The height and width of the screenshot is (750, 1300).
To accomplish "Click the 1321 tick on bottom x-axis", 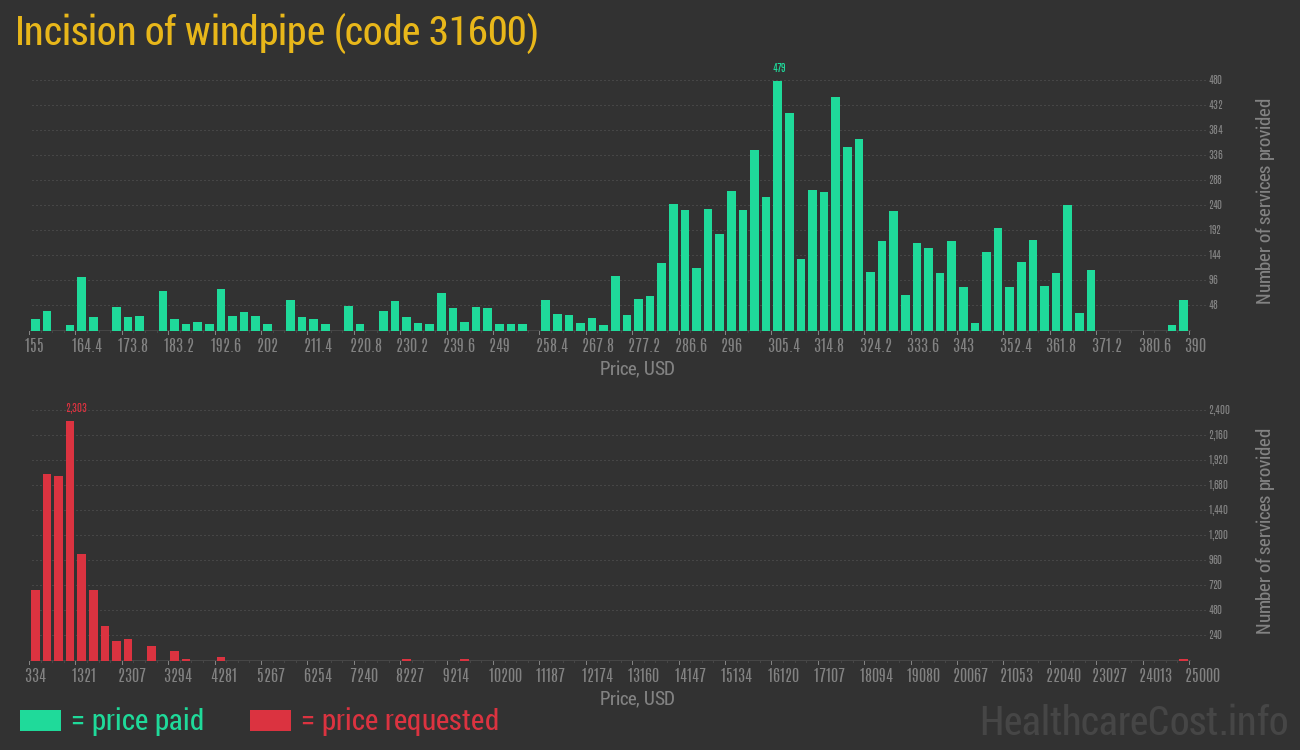I will (x=84, y=676).
